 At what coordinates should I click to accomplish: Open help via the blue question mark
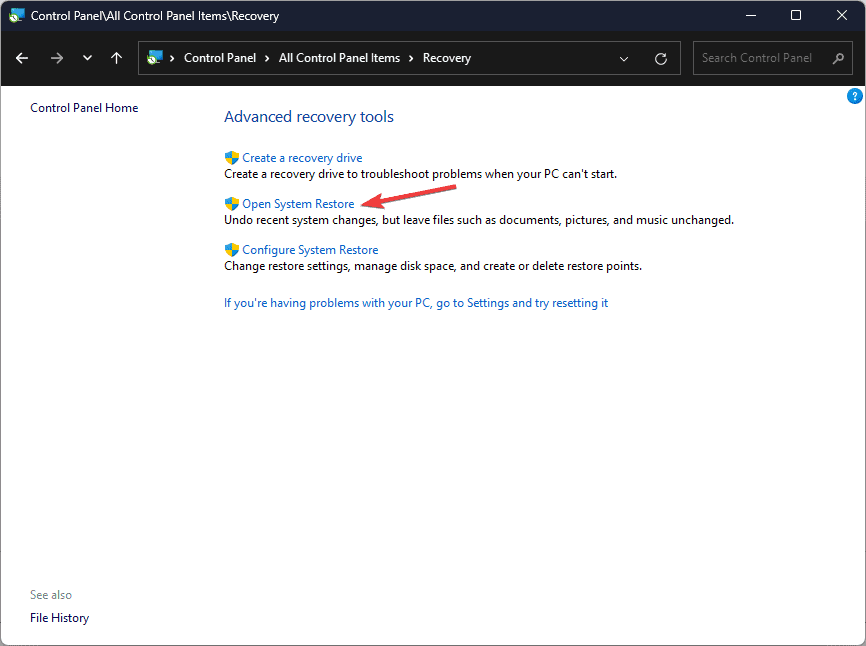(x=854, y=95)
